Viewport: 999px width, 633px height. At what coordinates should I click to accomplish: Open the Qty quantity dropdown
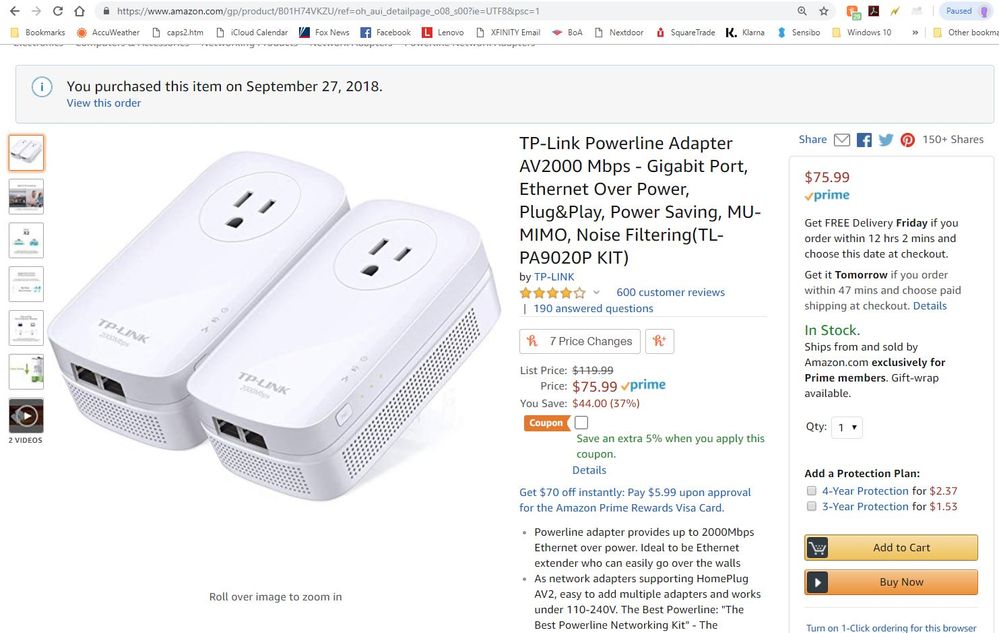click(x=846, y=427)
